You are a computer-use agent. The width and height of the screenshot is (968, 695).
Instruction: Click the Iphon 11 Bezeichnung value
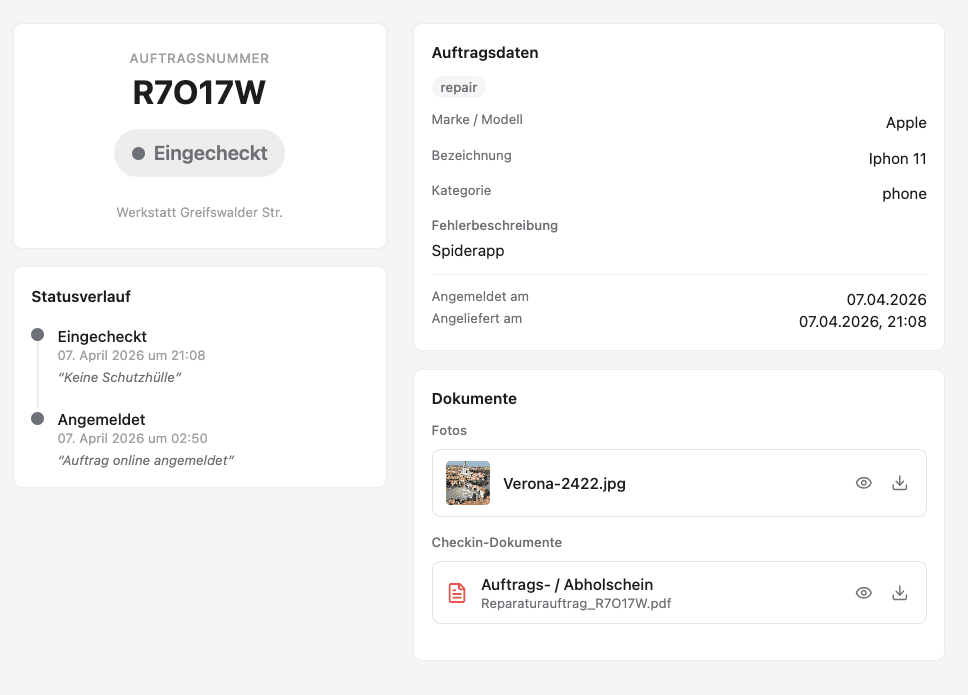897,159
